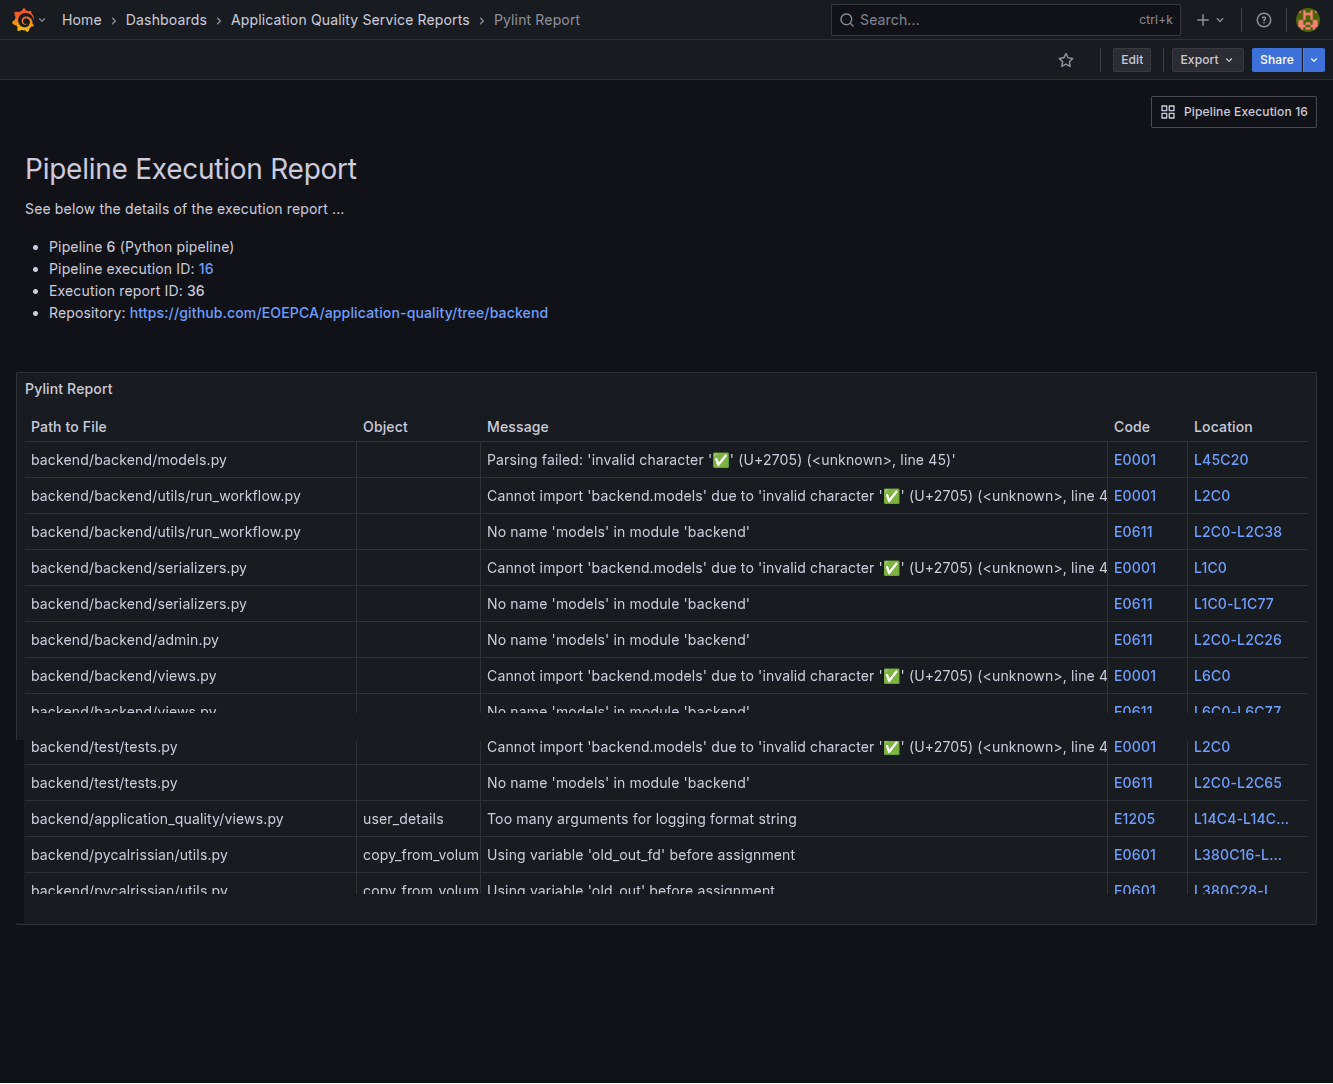1333x1084 pixels.
Task: Sort by Message column header
Action: 518,427
